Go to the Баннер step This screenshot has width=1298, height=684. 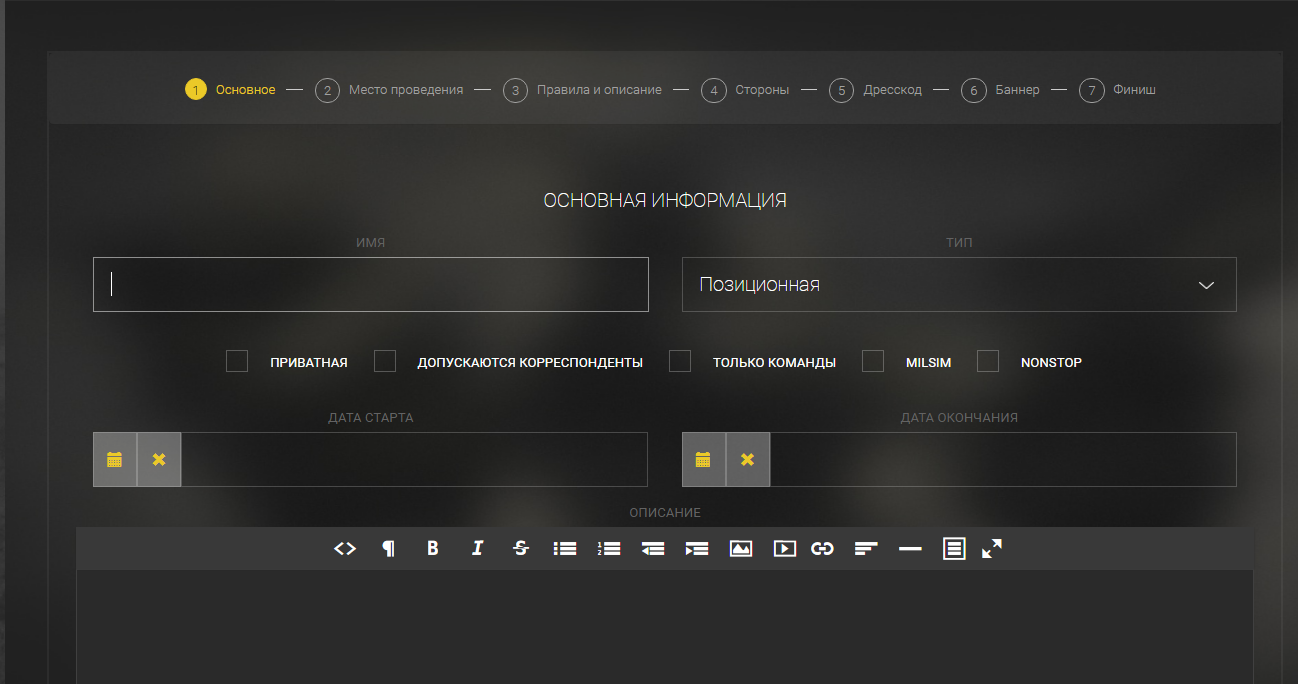point(1001,90)
